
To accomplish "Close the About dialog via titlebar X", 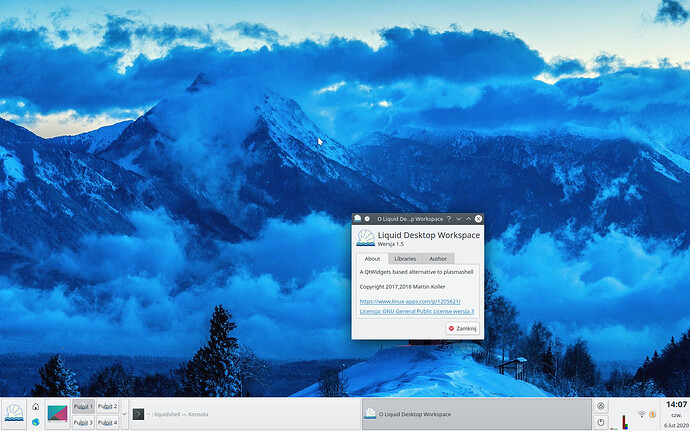I will pos(478,218).
